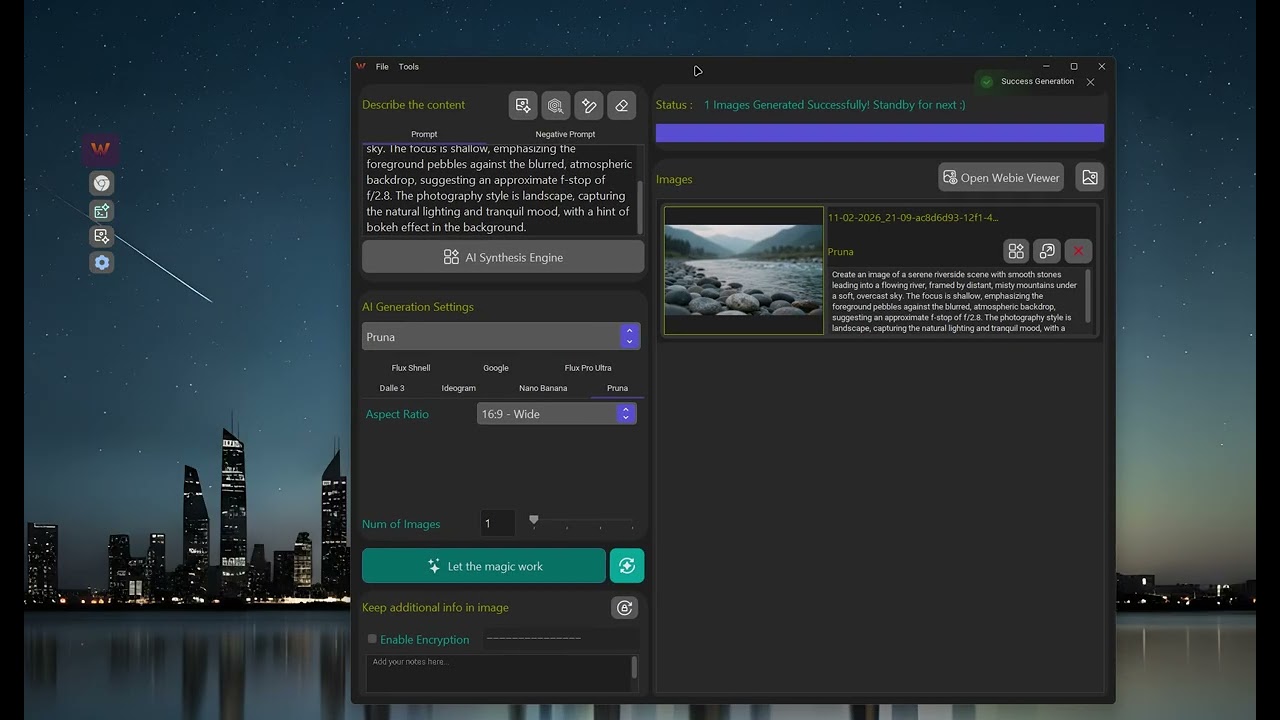Click the river stones image thumbnail

pos(744,271)
